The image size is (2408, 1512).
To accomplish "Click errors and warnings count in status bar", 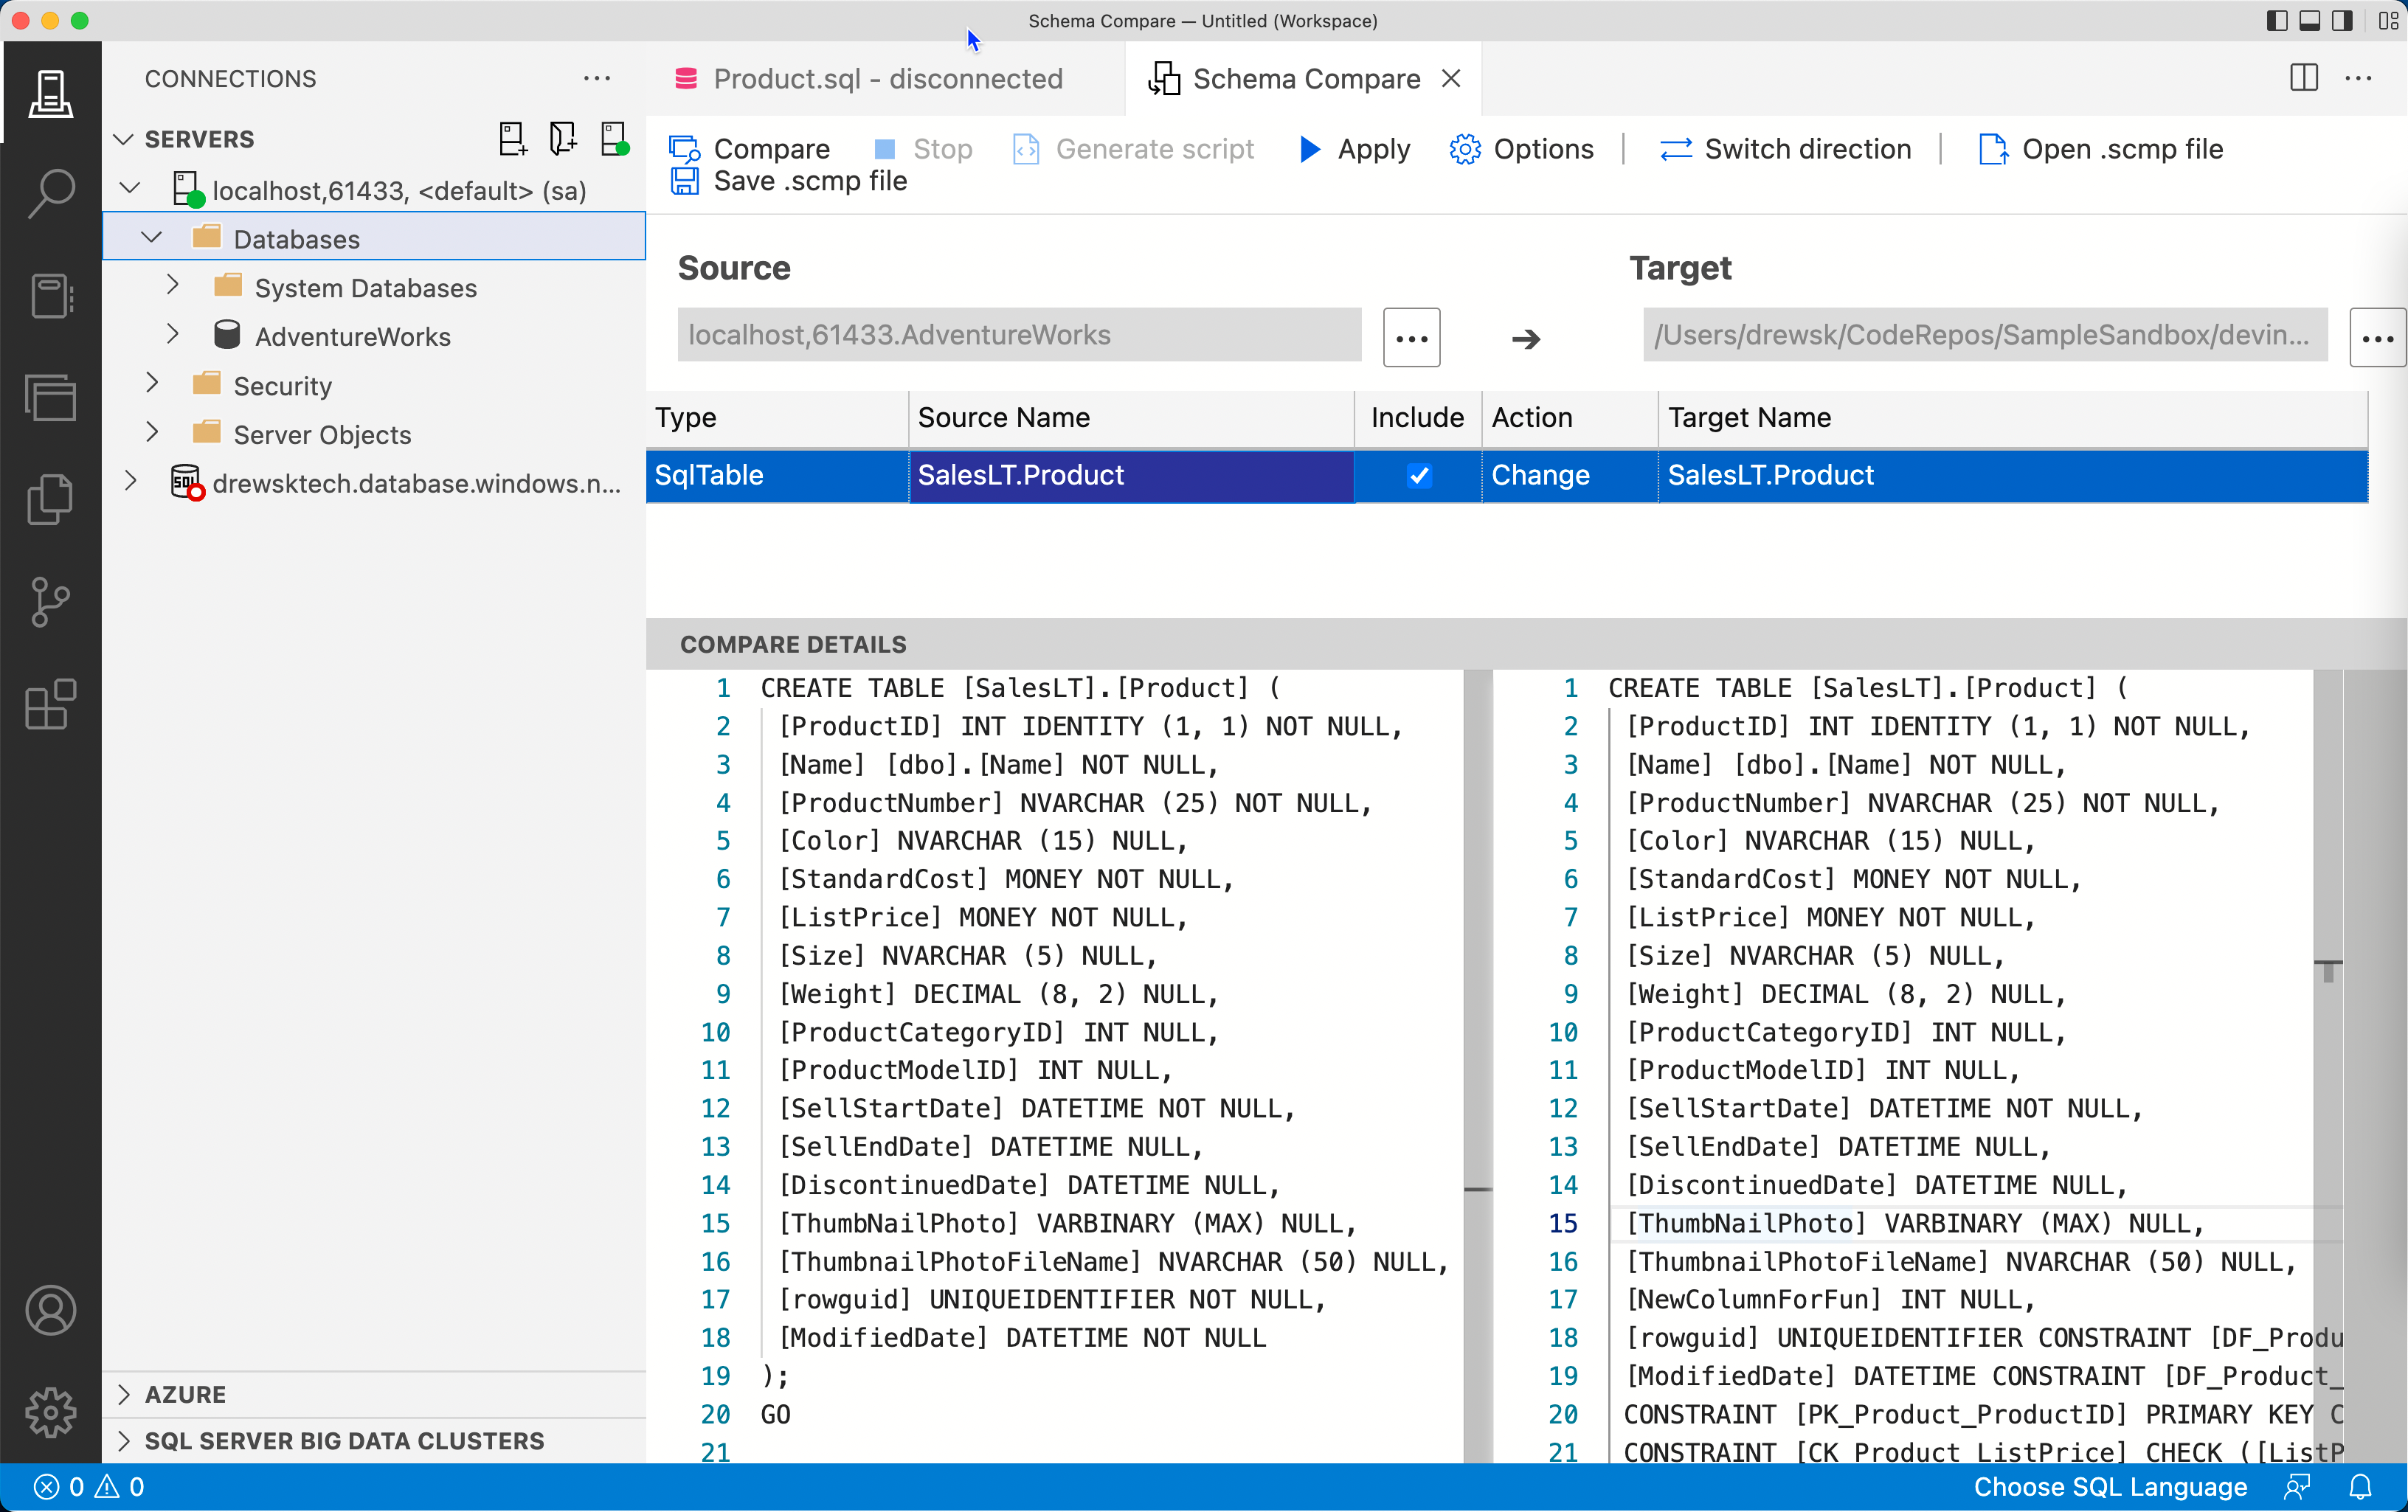I will click(89, 1487).
